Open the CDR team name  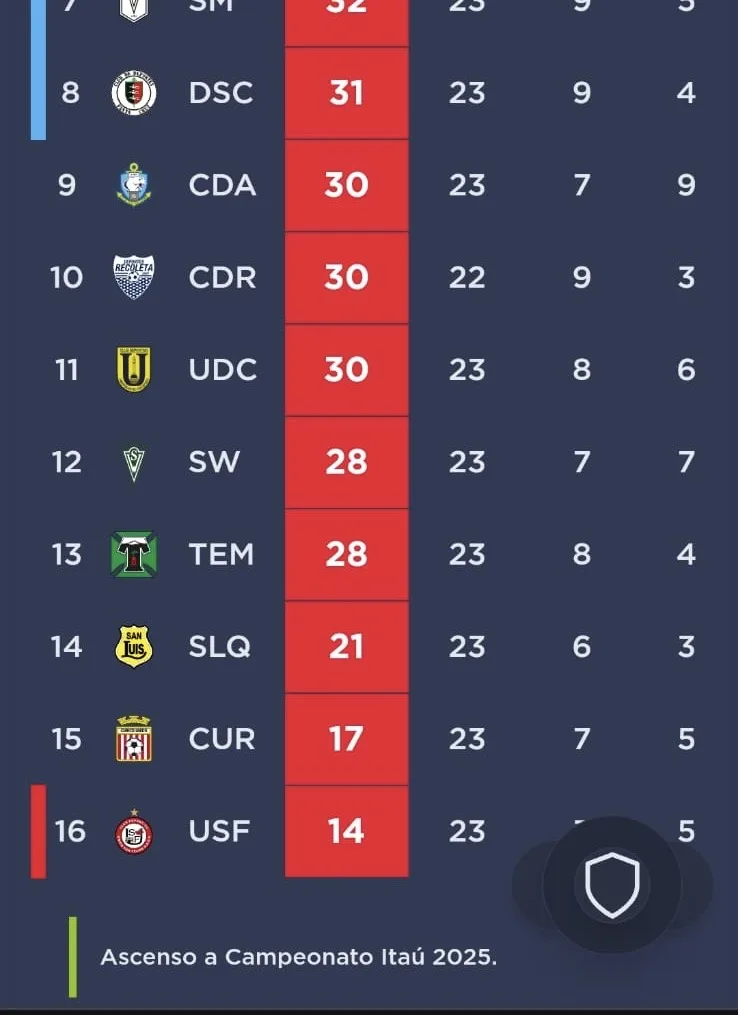(222, 278)
